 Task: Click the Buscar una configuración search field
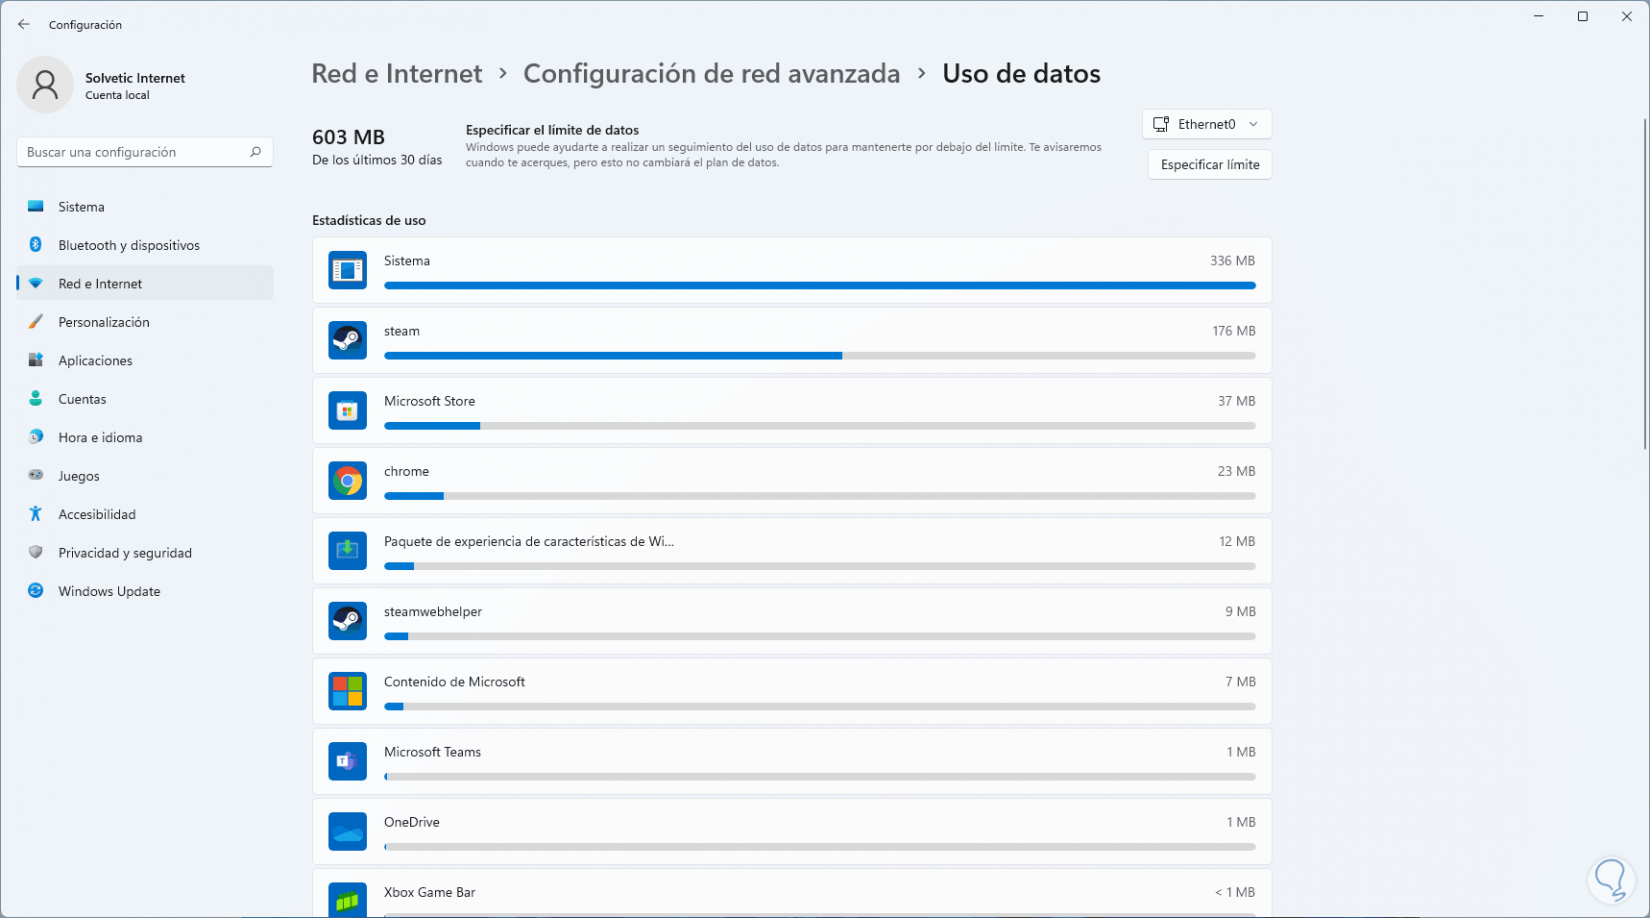134,152
